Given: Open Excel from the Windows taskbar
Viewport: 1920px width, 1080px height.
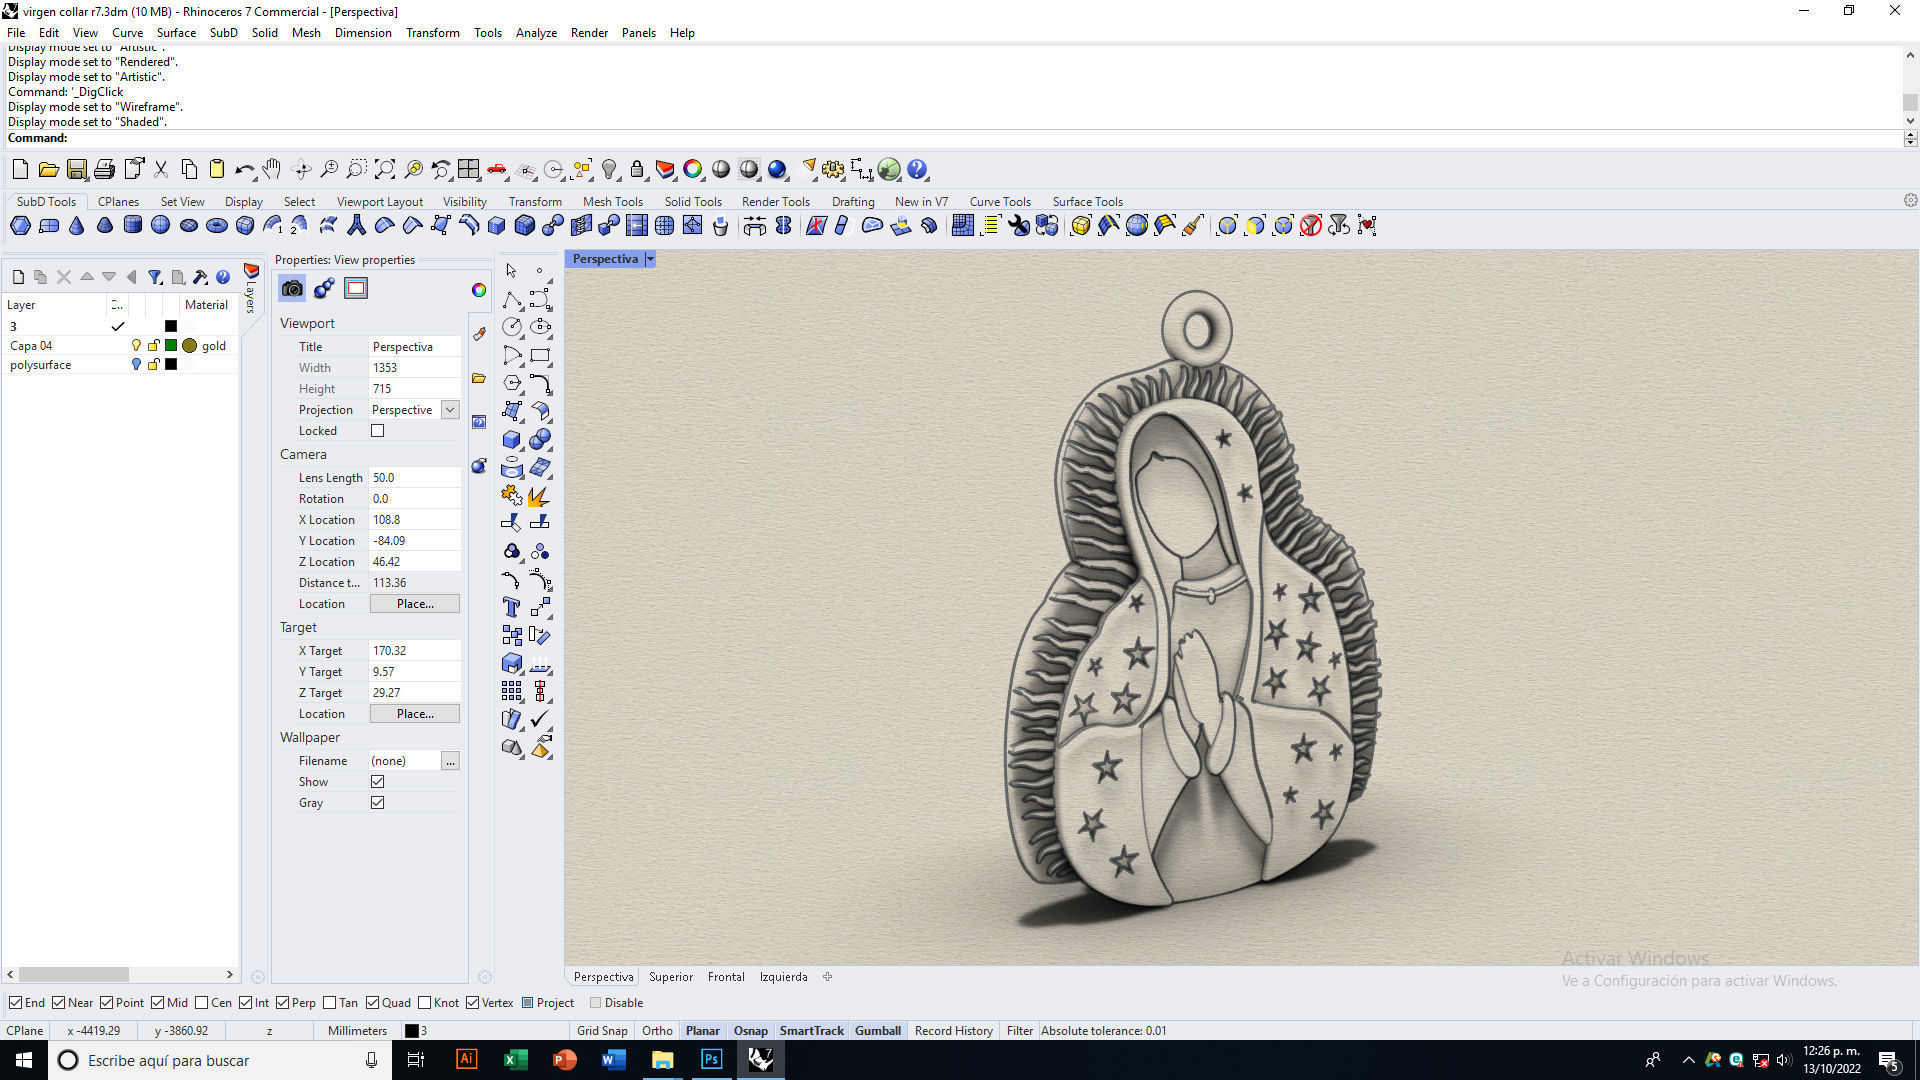Looking at the screenshot, I should pos(515,1060).
